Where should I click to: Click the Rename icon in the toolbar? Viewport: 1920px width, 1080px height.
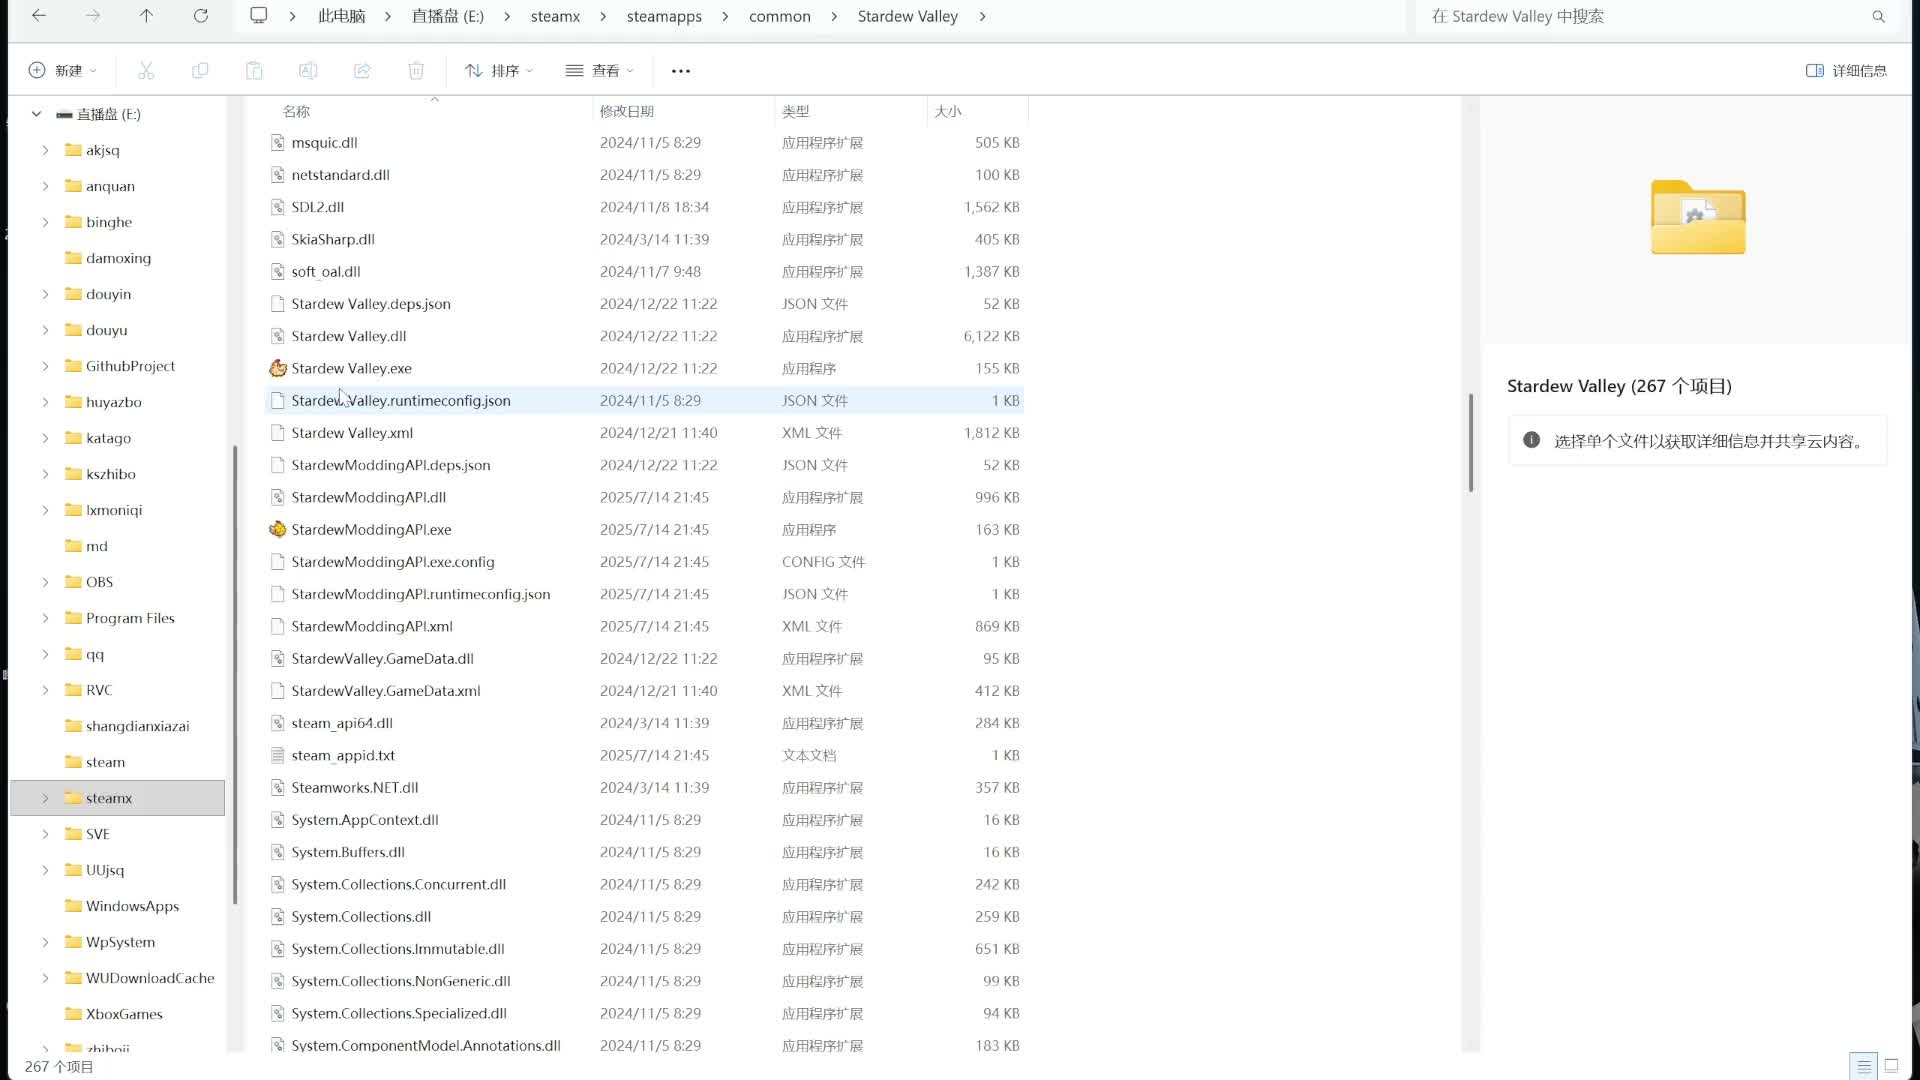(308, 70)
